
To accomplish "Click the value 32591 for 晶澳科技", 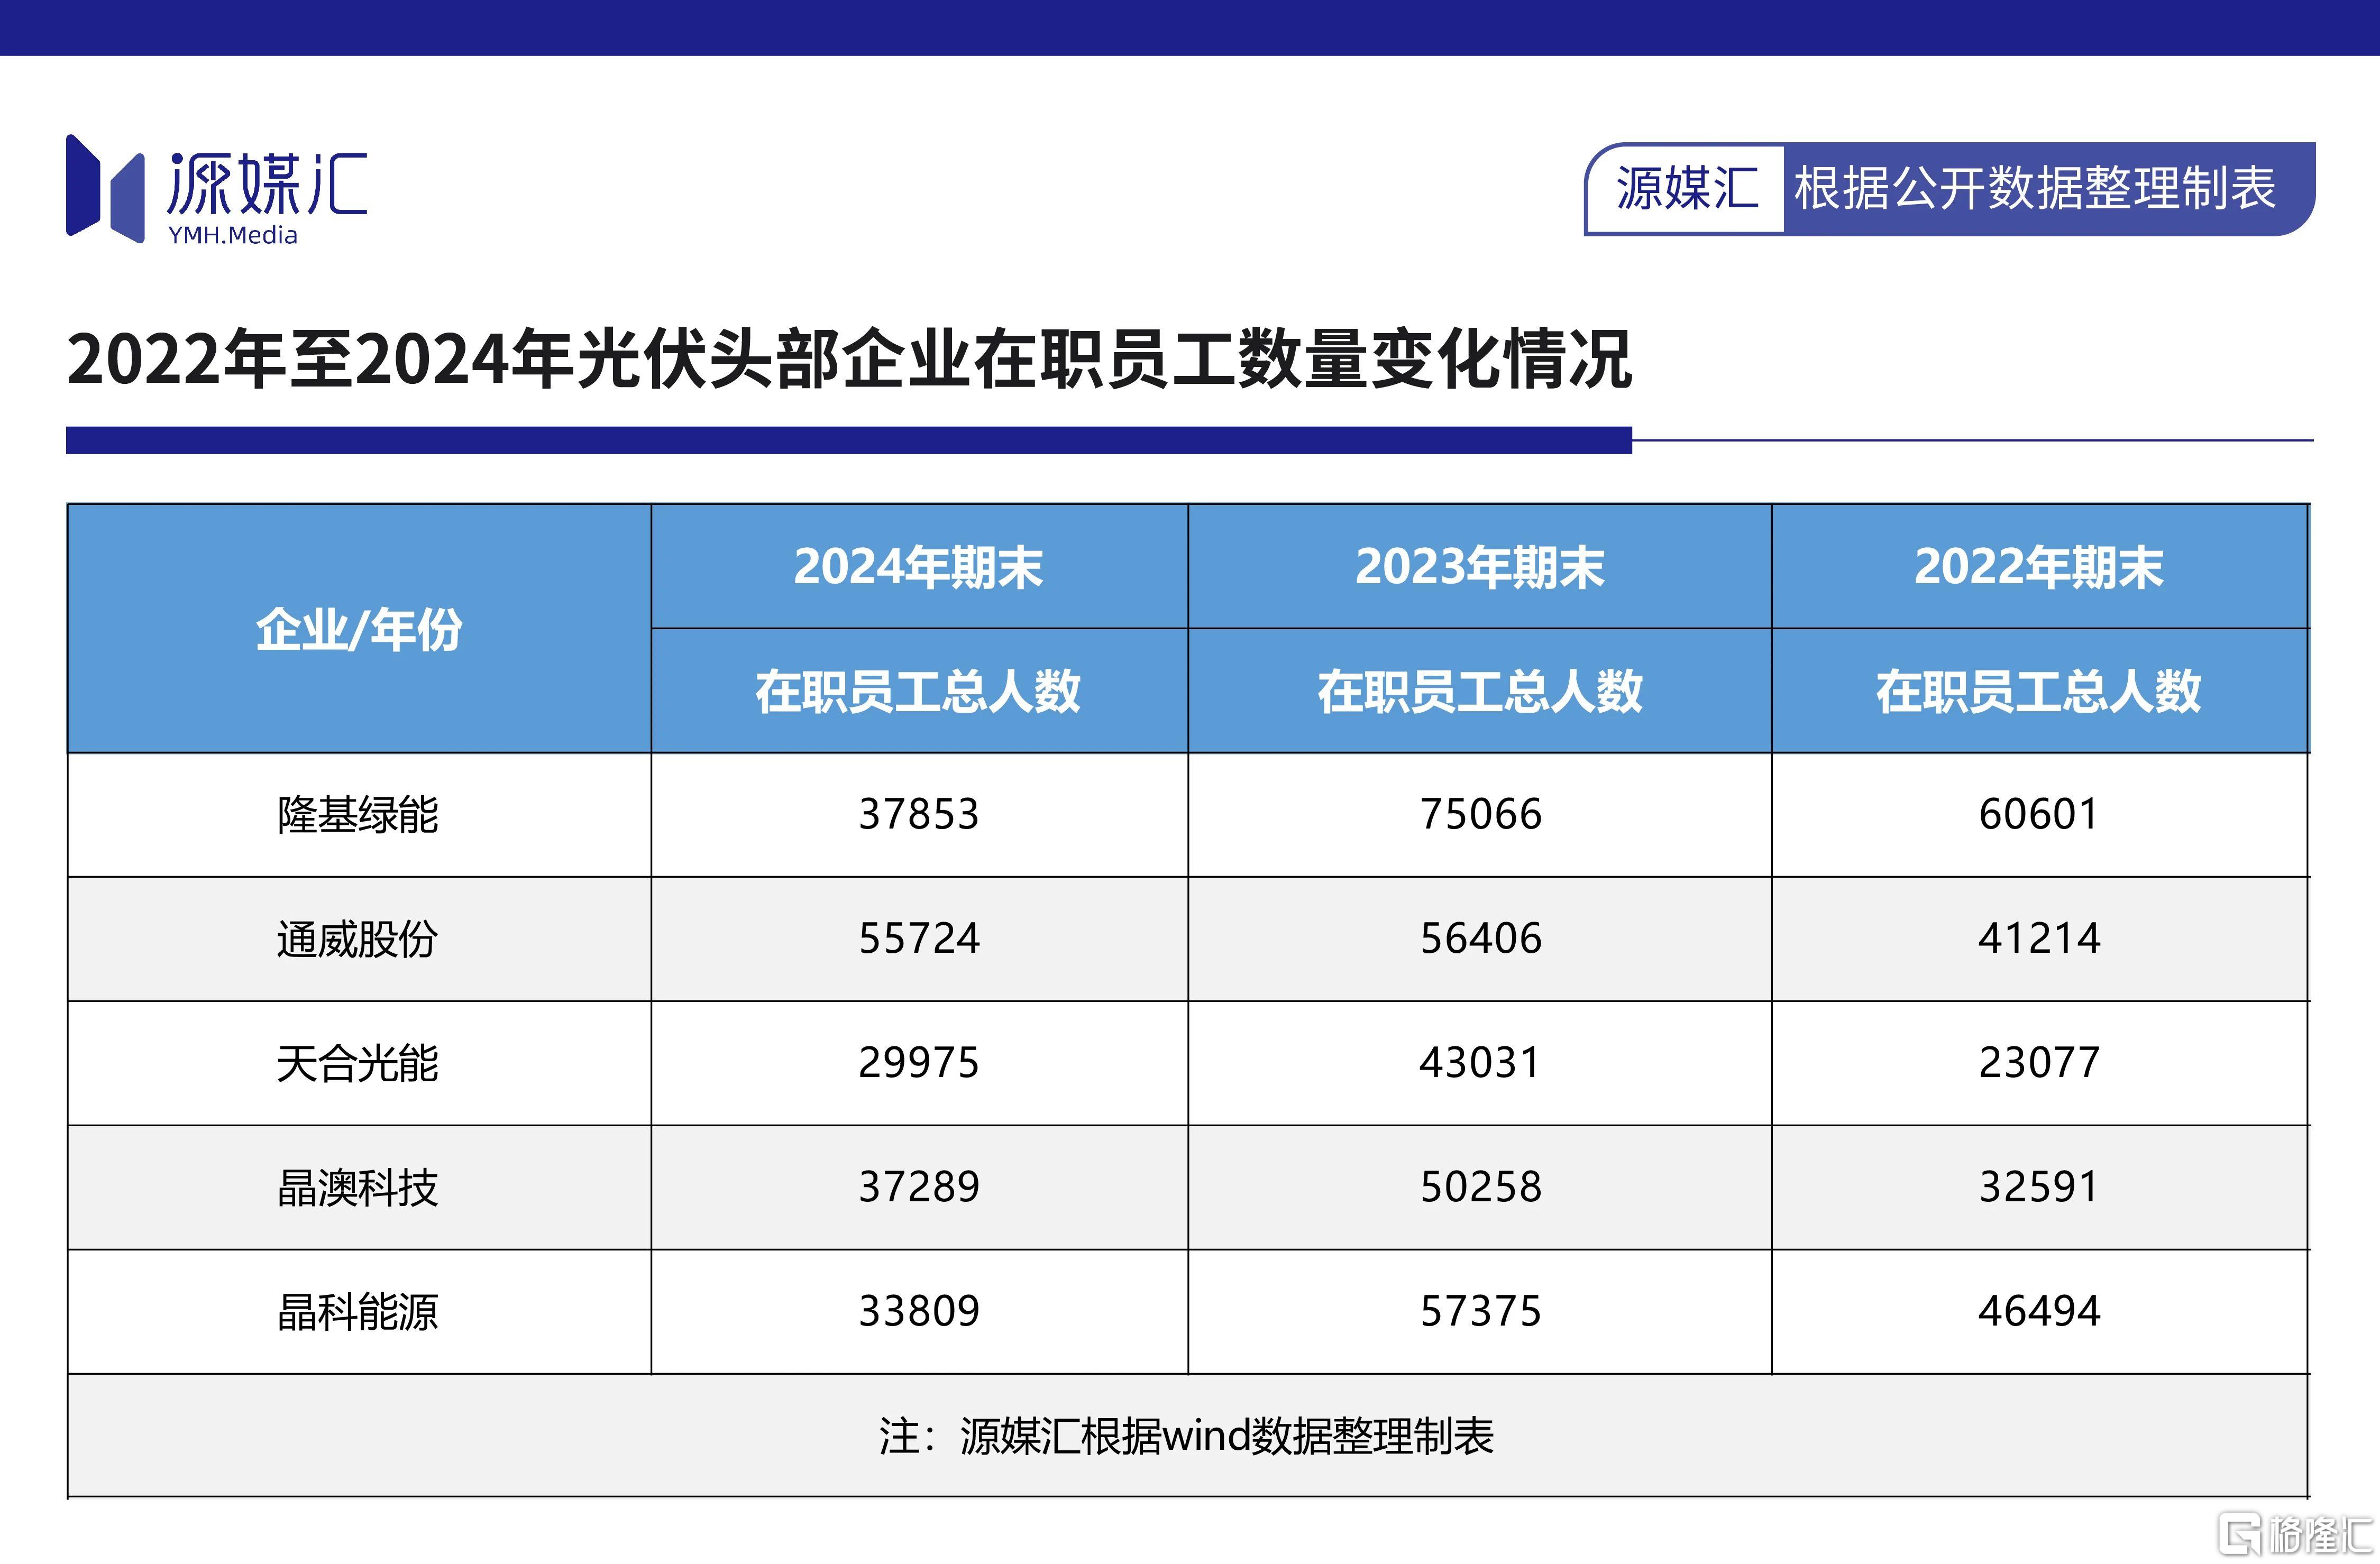I will tap(2039, 1187).
